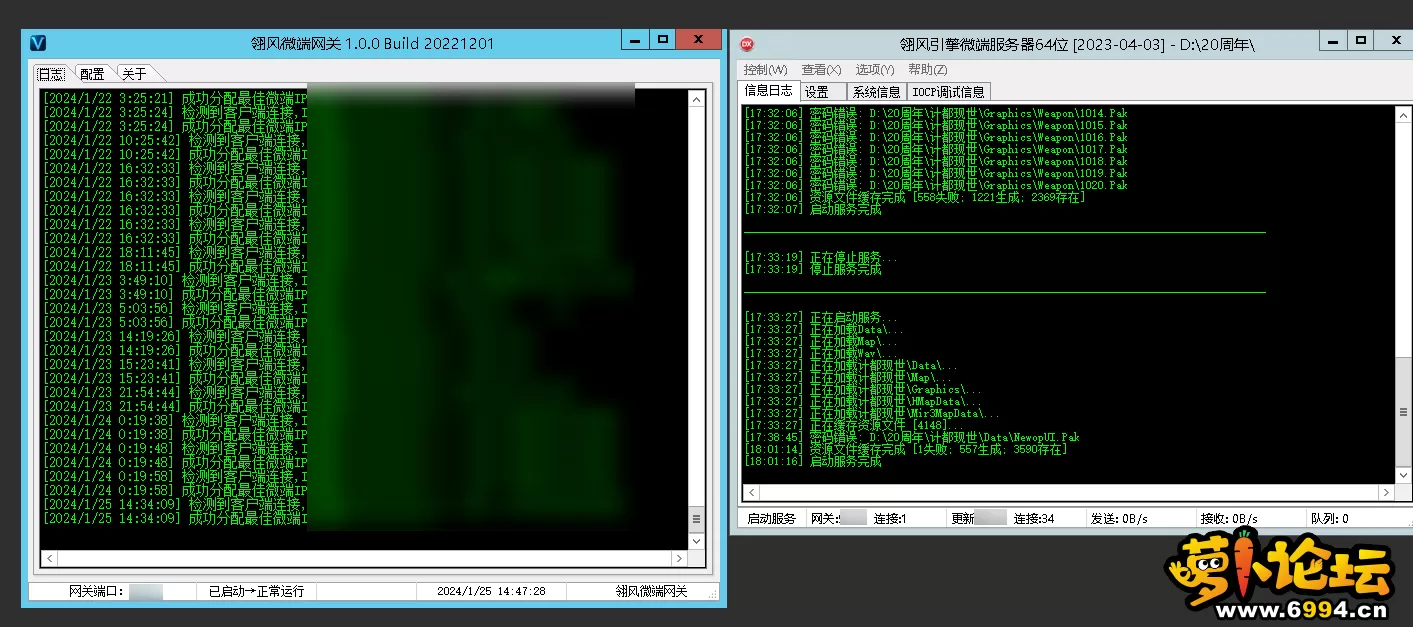Select the [2024/1/25 14:34:09] 检测到客户端连接 line
This screenshot has width=1413, height=627.
[x=175, y=505]
